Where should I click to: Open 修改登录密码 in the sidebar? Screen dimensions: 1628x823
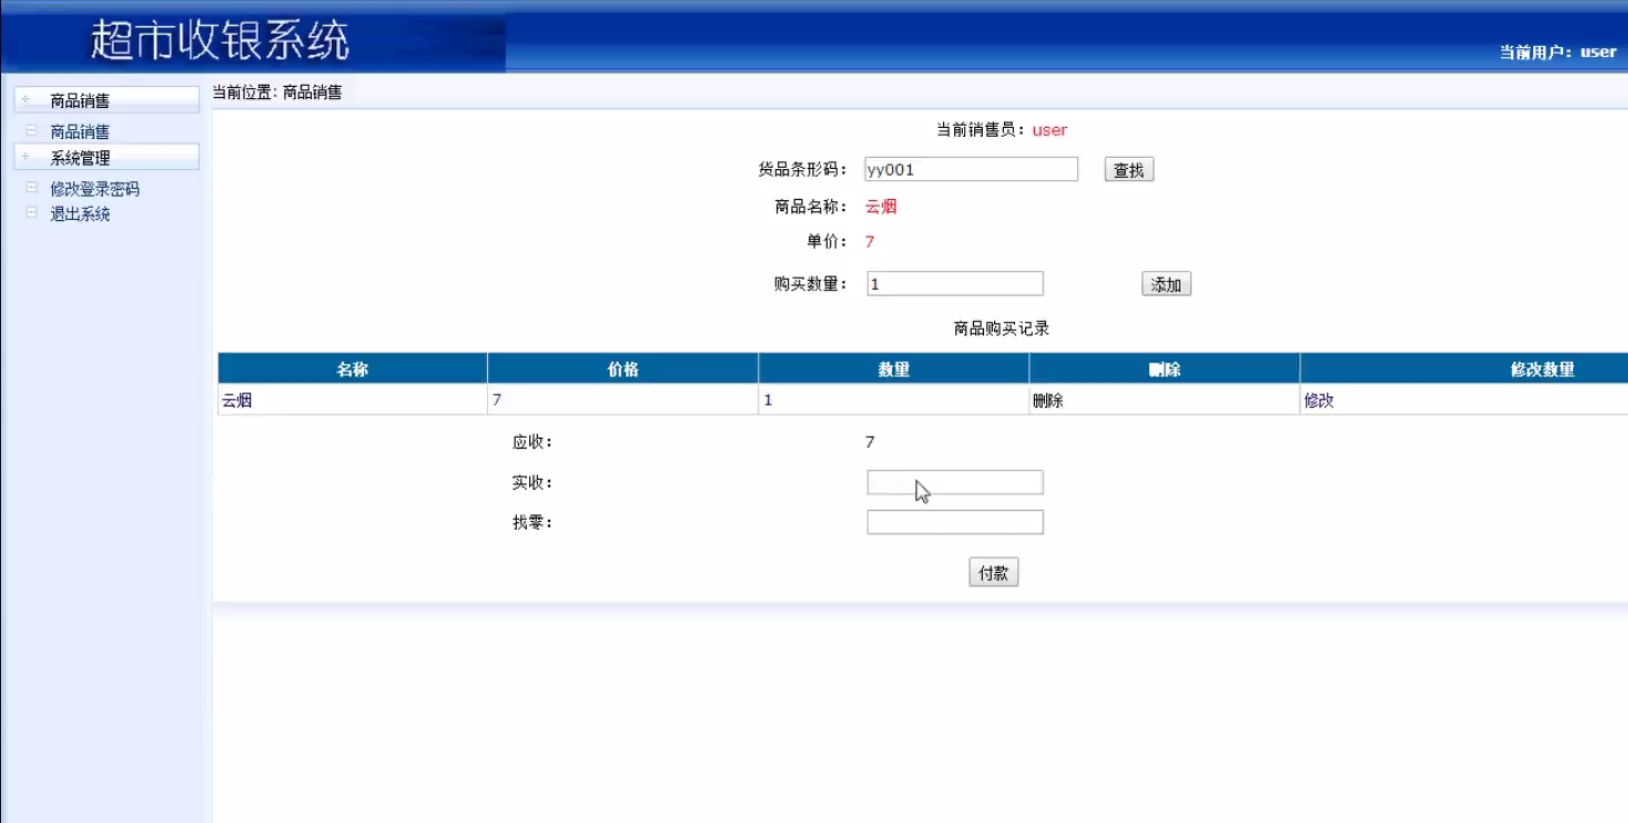[95, 189]
